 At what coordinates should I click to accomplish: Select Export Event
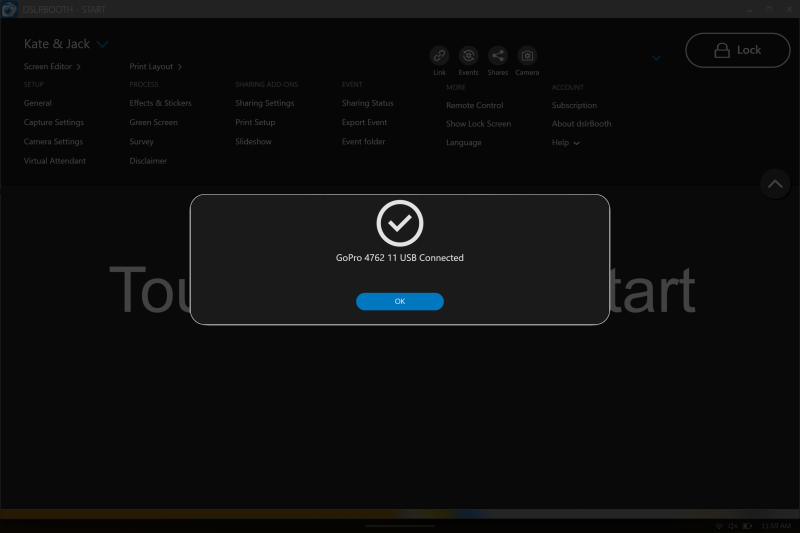click(364, 122)
